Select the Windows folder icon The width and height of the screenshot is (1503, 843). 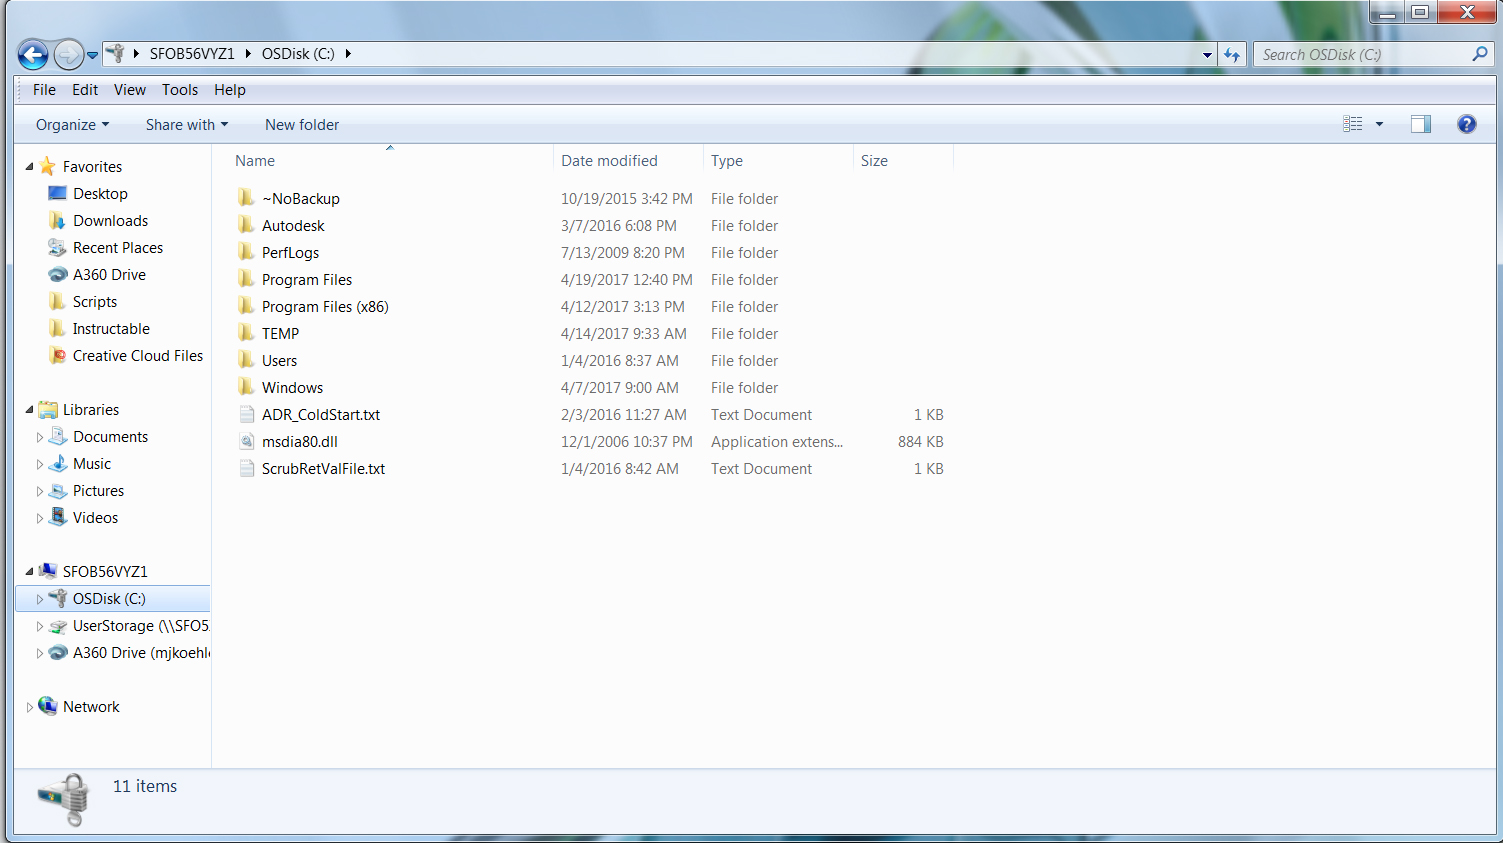click(x=246, y=387)
